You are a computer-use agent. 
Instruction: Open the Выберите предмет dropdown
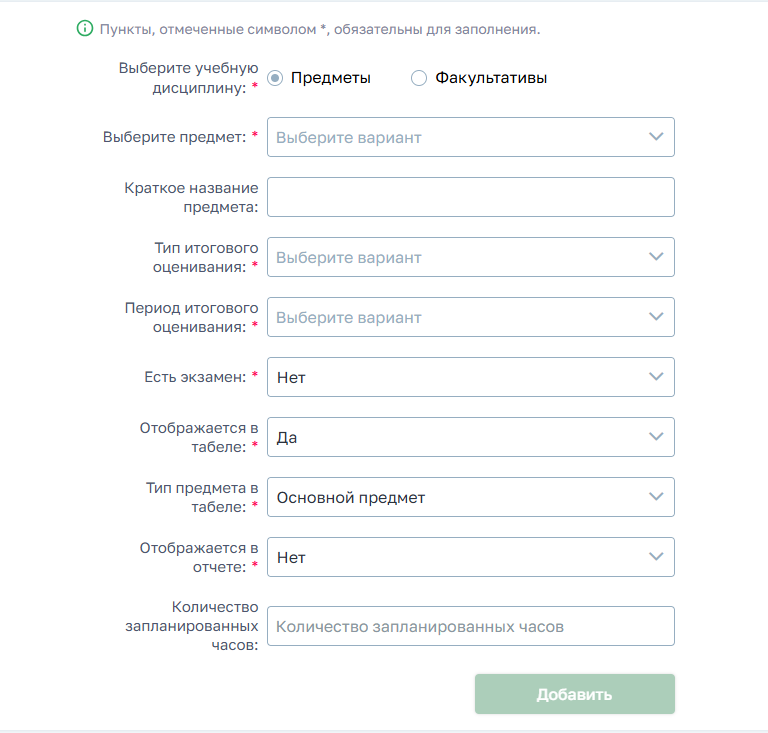coord(471,137)
